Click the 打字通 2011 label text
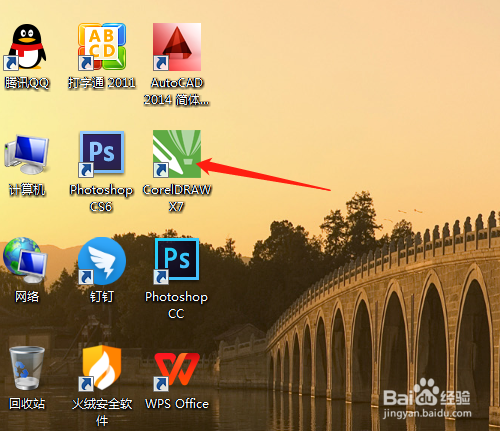This screenshot has height=431, width=500. [102, 82]
